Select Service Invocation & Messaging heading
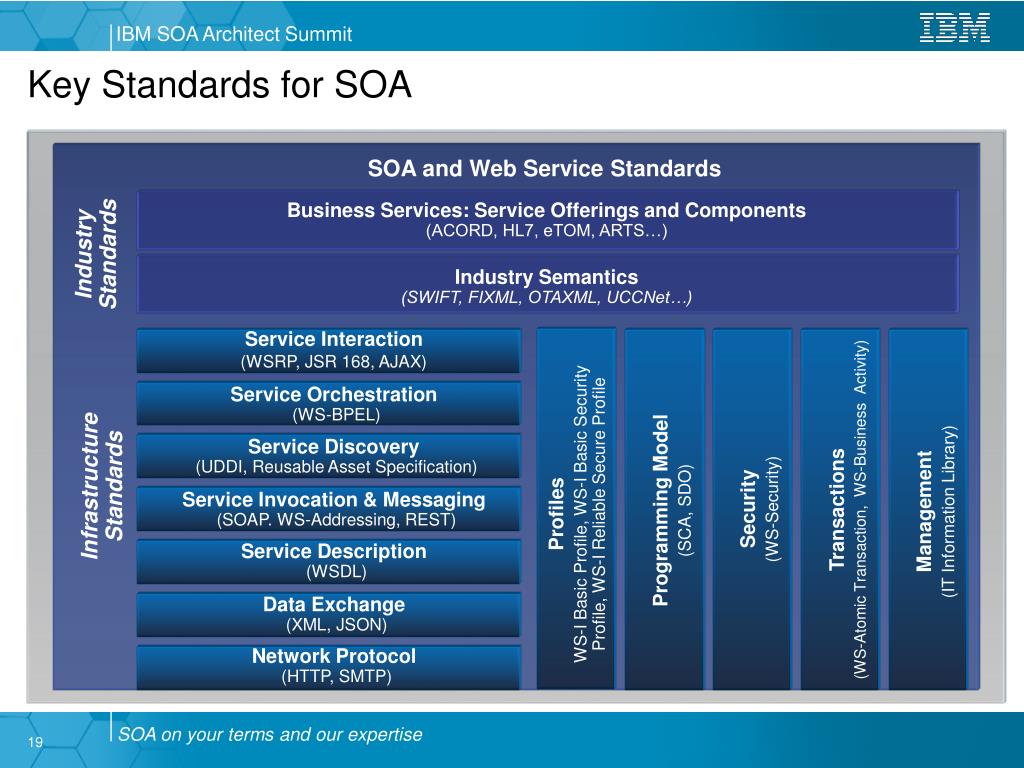The width and height of the screenshot is (1024, 768). click(334, 500)
